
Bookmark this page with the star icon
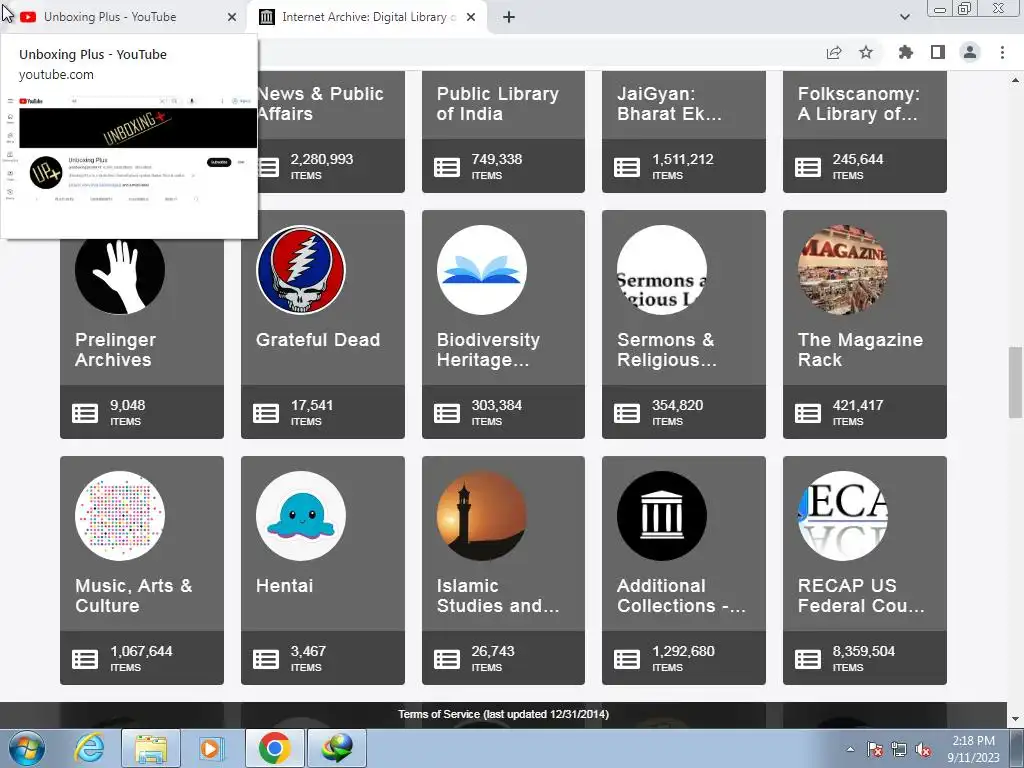click(x=866, y=52)
